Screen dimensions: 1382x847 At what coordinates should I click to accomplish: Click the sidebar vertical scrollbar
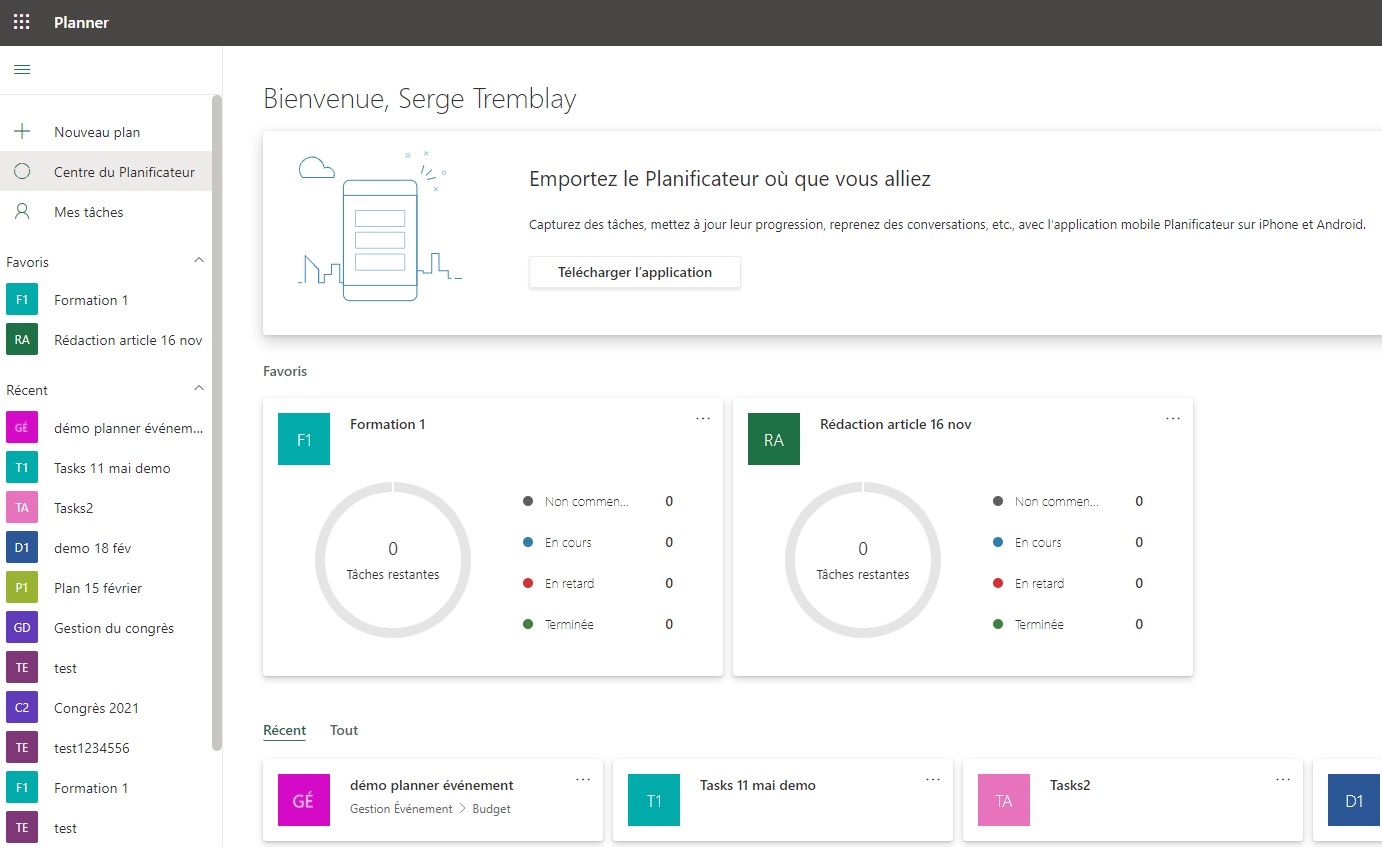click(x=217, y=422)
